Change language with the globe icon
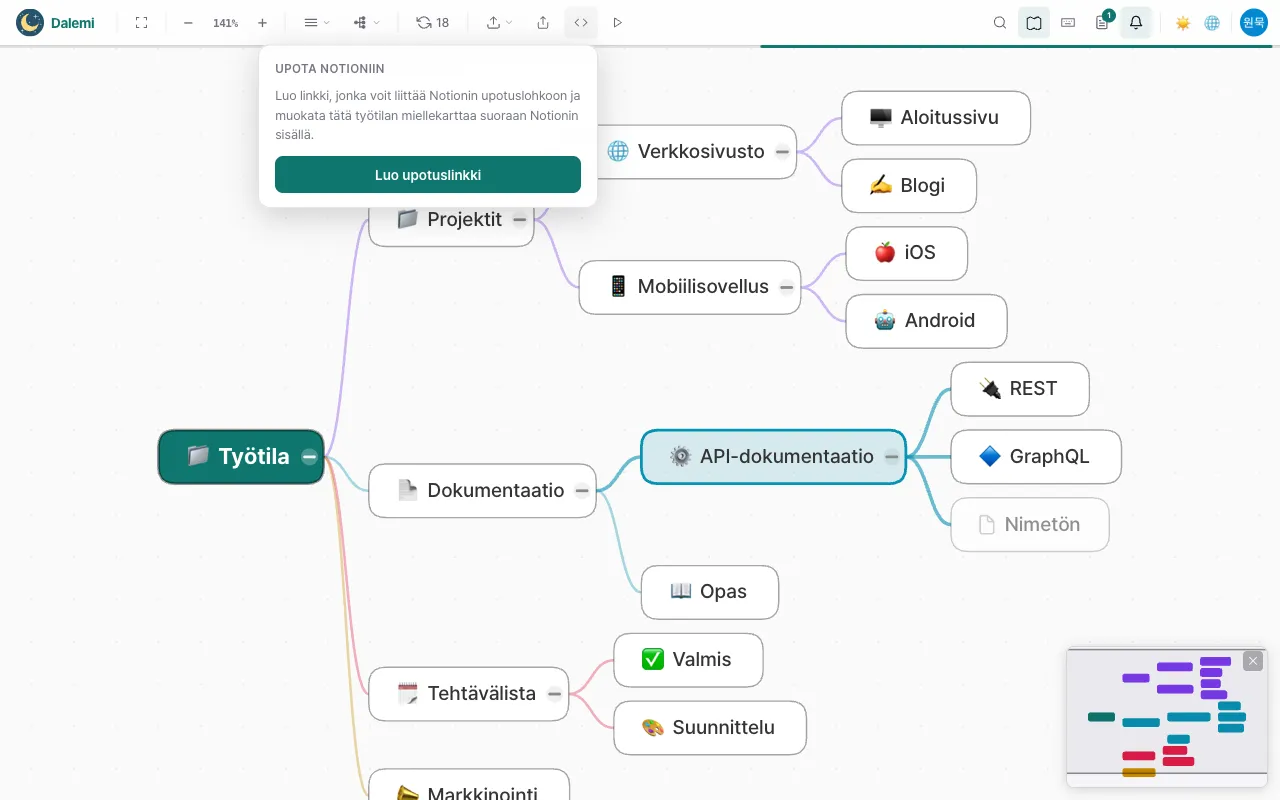1280x800 pixels. tap(1212, 22)
